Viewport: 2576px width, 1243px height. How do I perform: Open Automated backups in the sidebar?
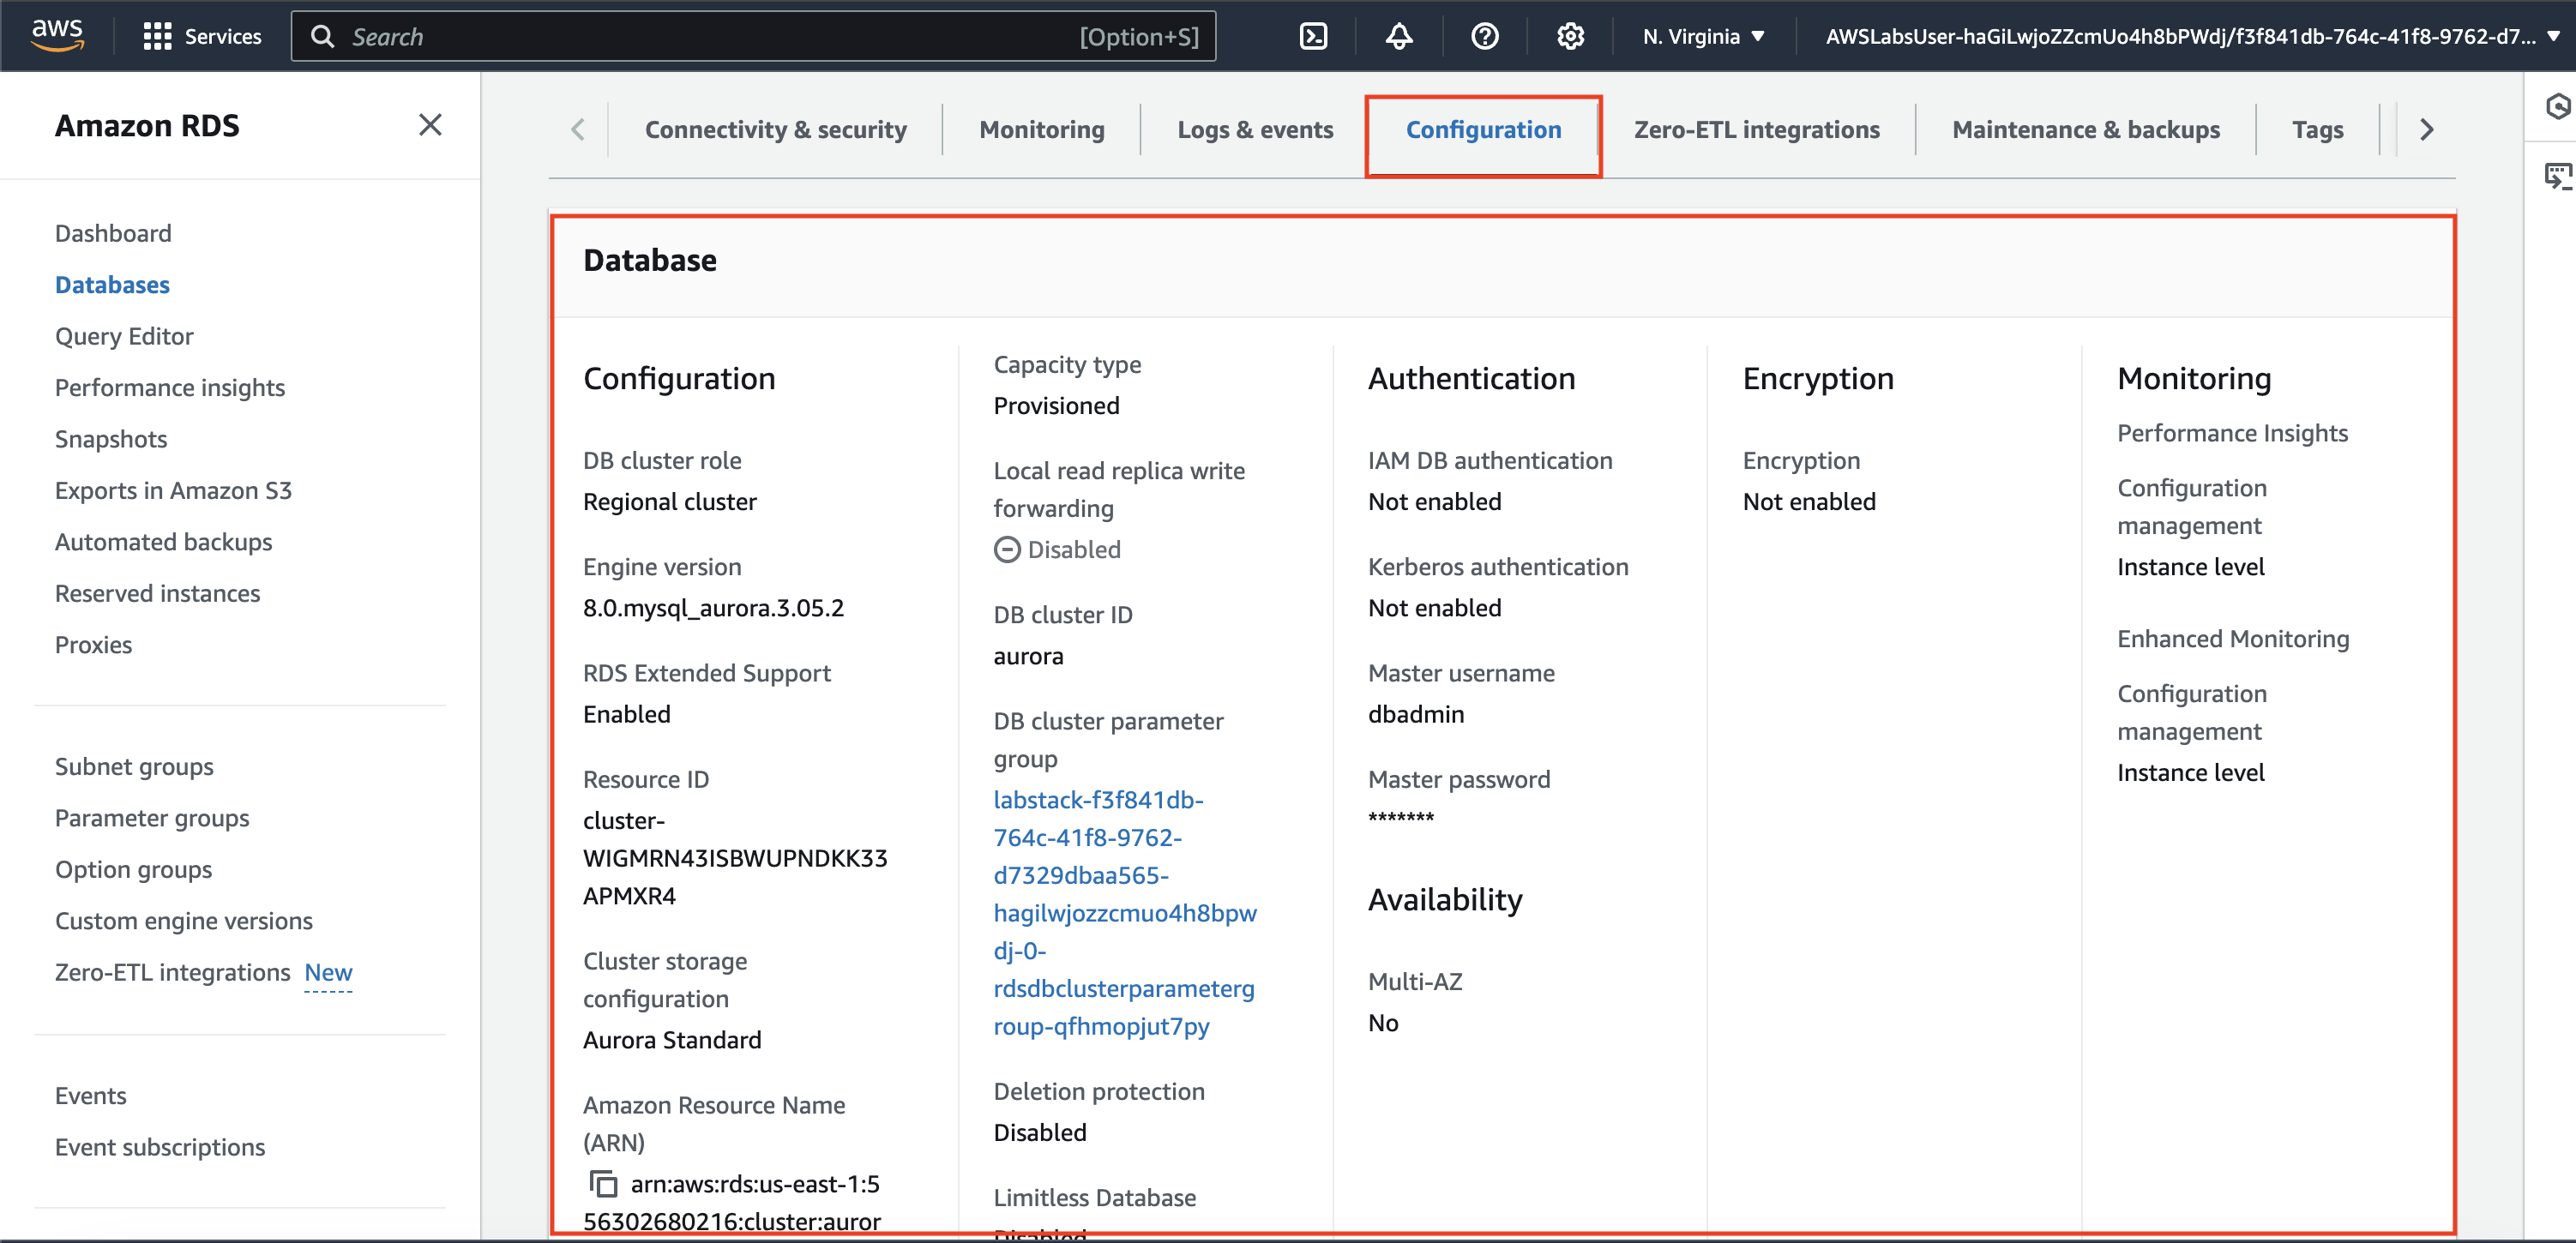[163, 542]
